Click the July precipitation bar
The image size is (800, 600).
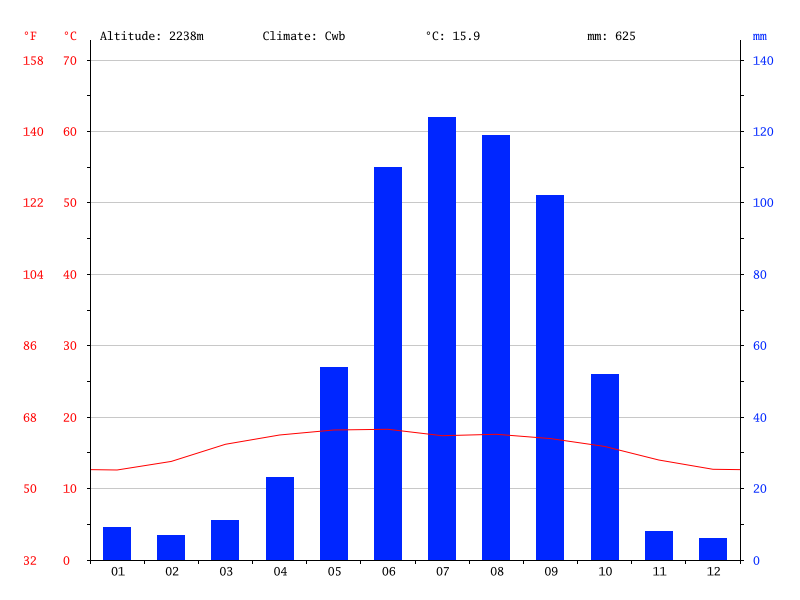pos(442,338)
